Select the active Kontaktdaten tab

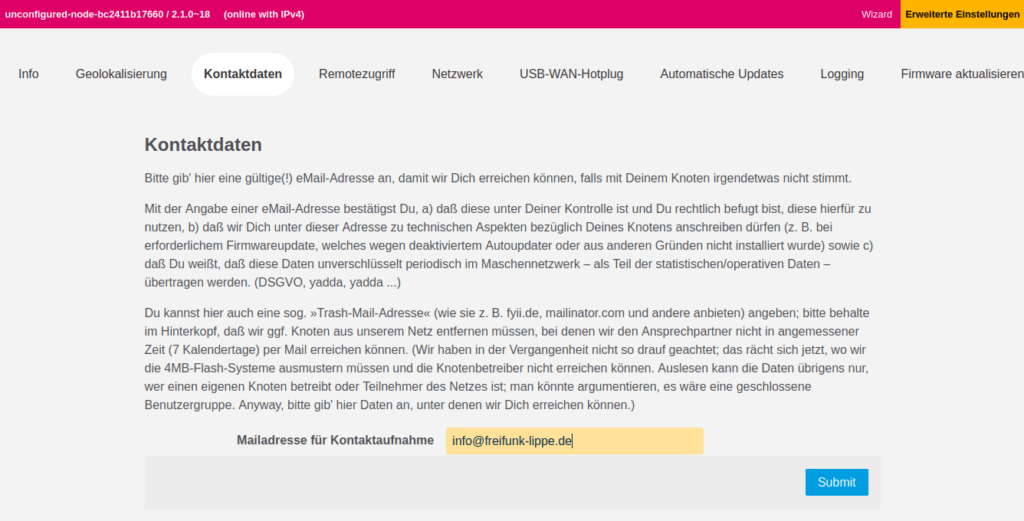243,74
